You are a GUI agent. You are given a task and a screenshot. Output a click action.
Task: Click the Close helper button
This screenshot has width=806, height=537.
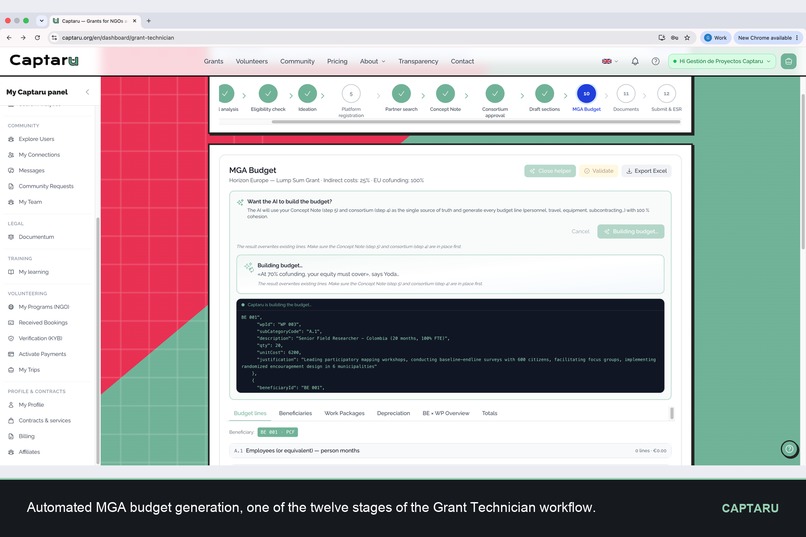pos(550,171)
